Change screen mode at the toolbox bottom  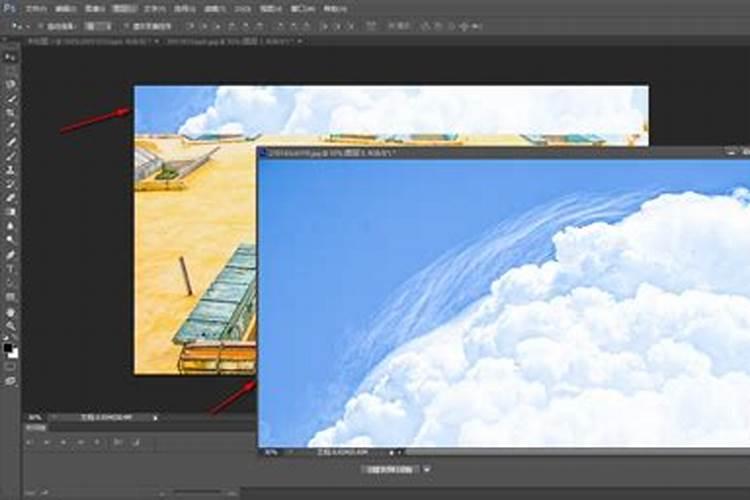10,381
